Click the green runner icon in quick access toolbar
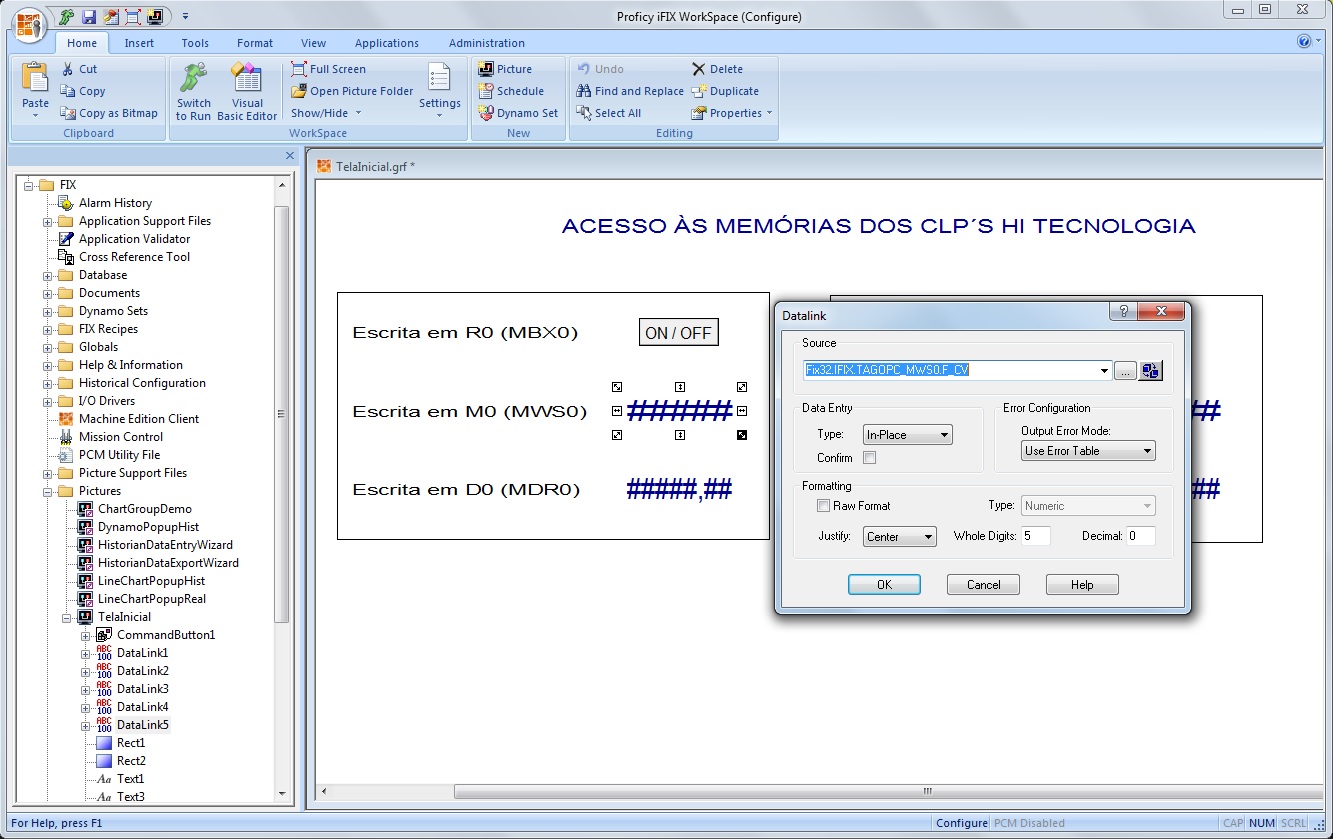The height and width of the screenshot is (839, 1333). 67,16
